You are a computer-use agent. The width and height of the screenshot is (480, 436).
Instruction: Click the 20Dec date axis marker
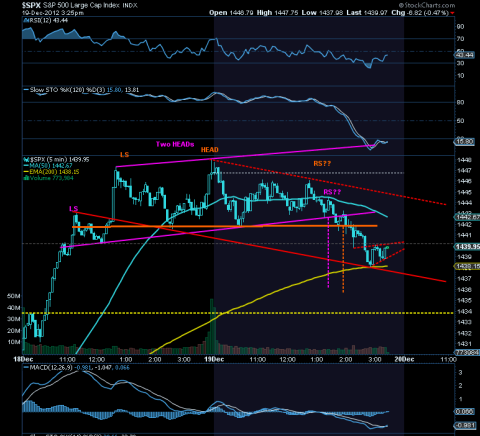[404, 359]
